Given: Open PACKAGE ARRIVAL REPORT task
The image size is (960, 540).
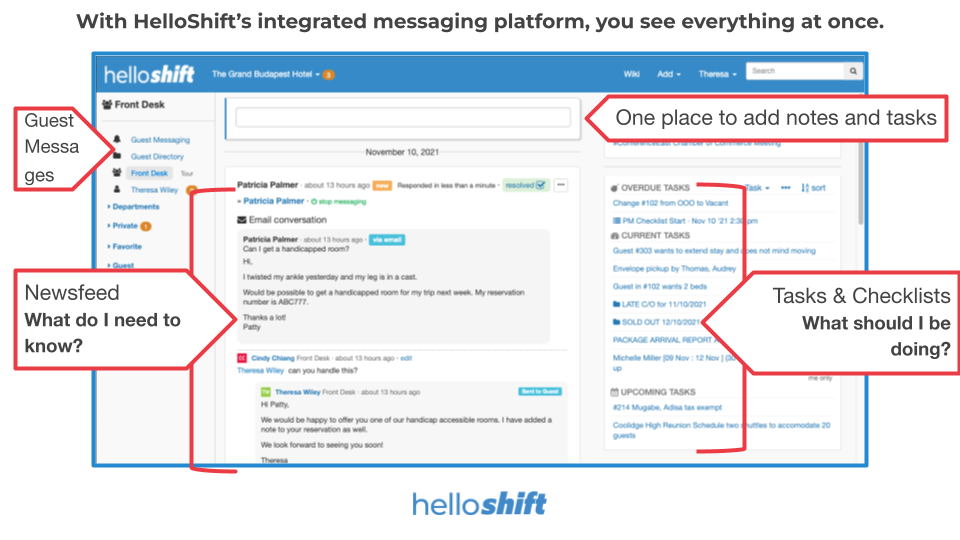Looking at the screenshot, I should (665, 340).
